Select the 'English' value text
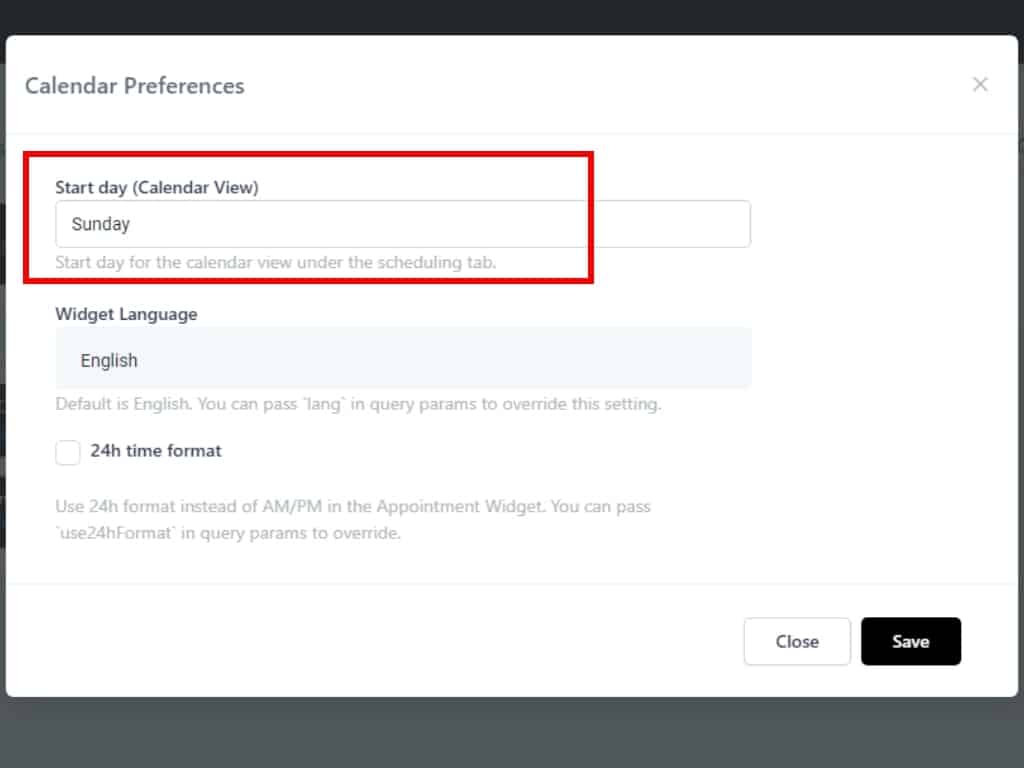1024x768 pixels. [109, 360]
